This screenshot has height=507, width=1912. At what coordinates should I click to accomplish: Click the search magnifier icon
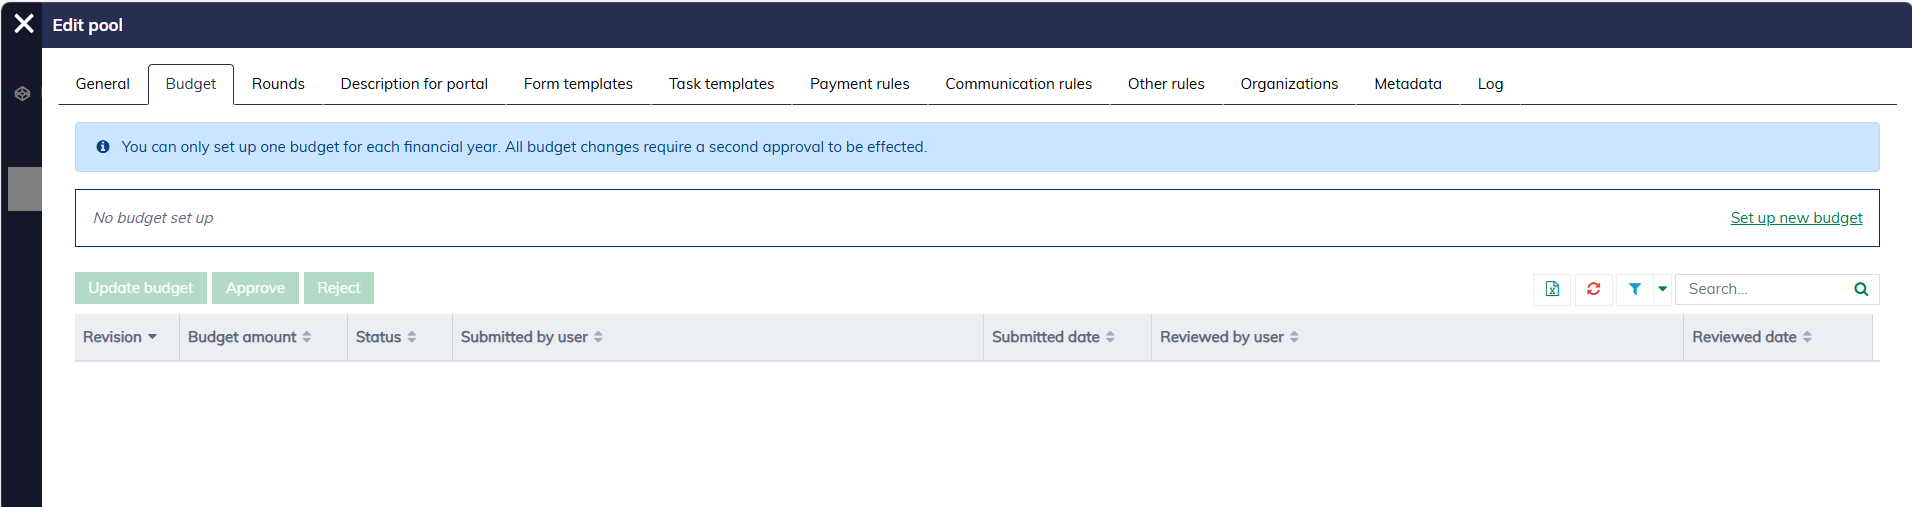[x=1861, y=289]
